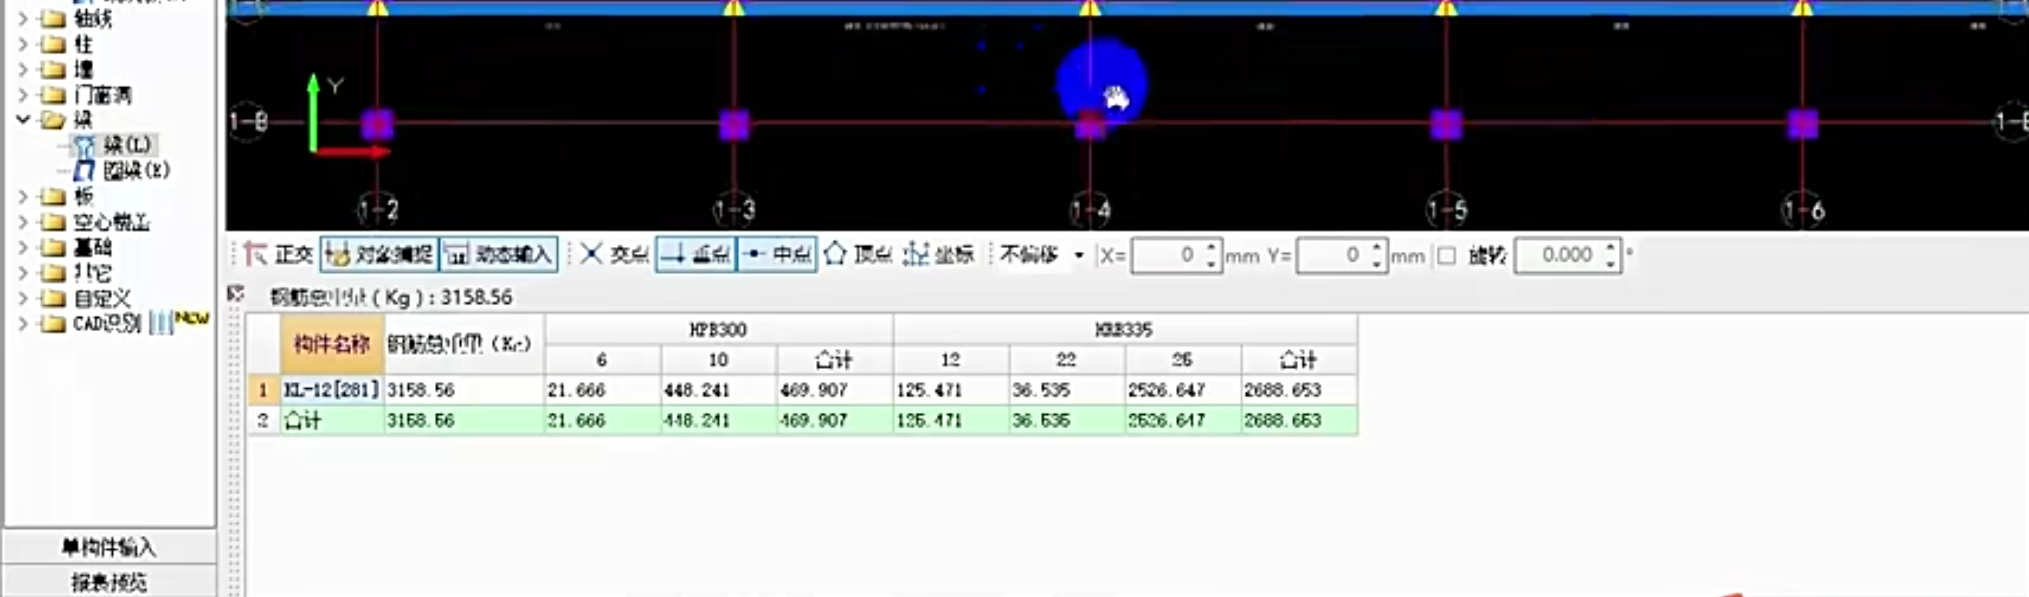2029x597 pixels.
Task: Click the 圈梁(E) ring beam icon
Action: point(85,171)
